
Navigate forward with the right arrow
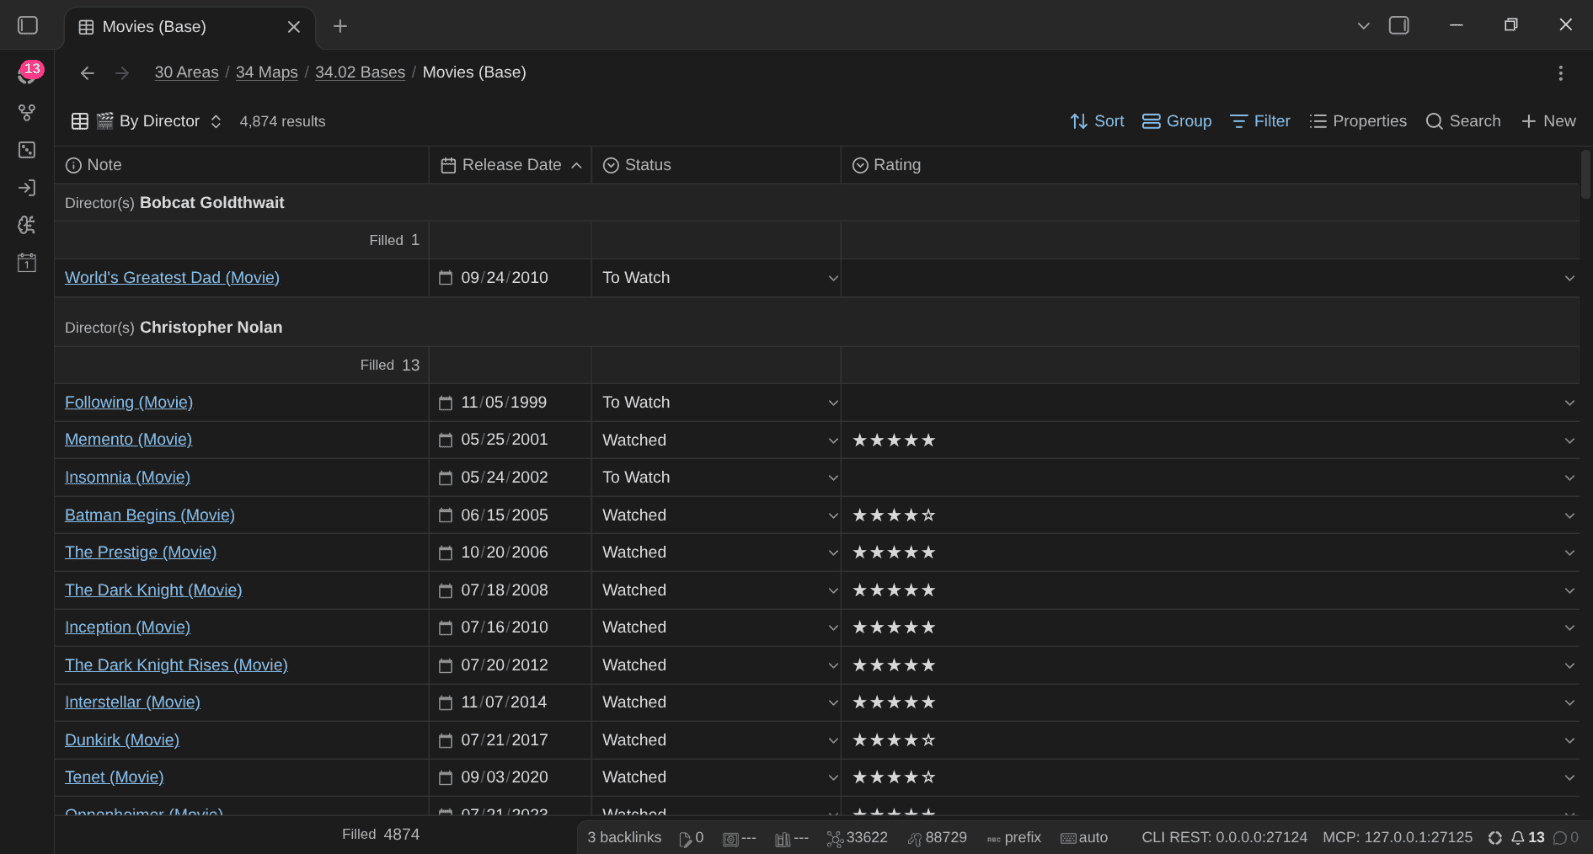click(122, 73)
